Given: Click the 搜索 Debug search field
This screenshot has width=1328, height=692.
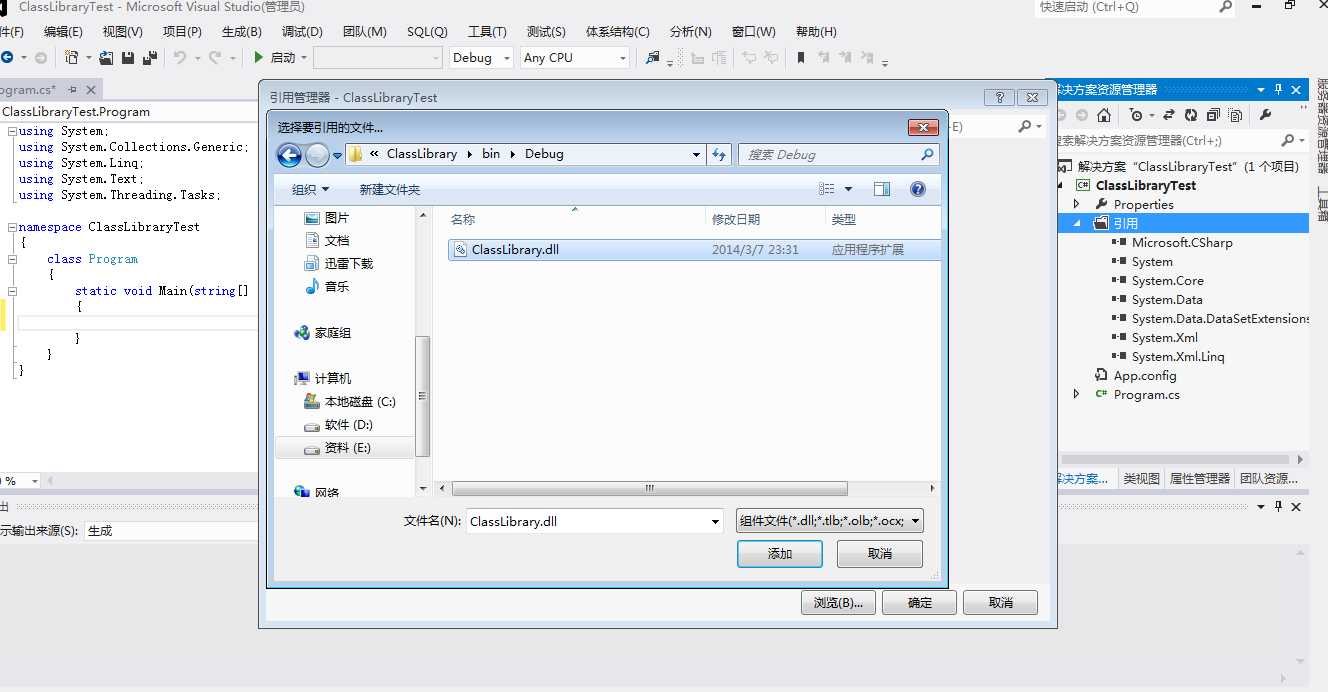Looking at the screenshot, I should click(838, 155).
